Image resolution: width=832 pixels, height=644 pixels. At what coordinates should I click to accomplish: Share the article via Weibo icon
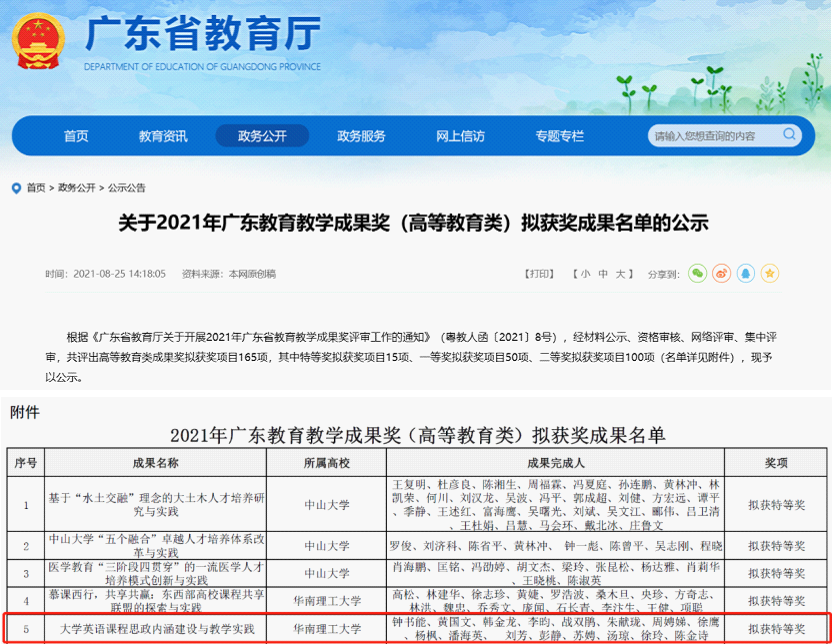point(721,273)
